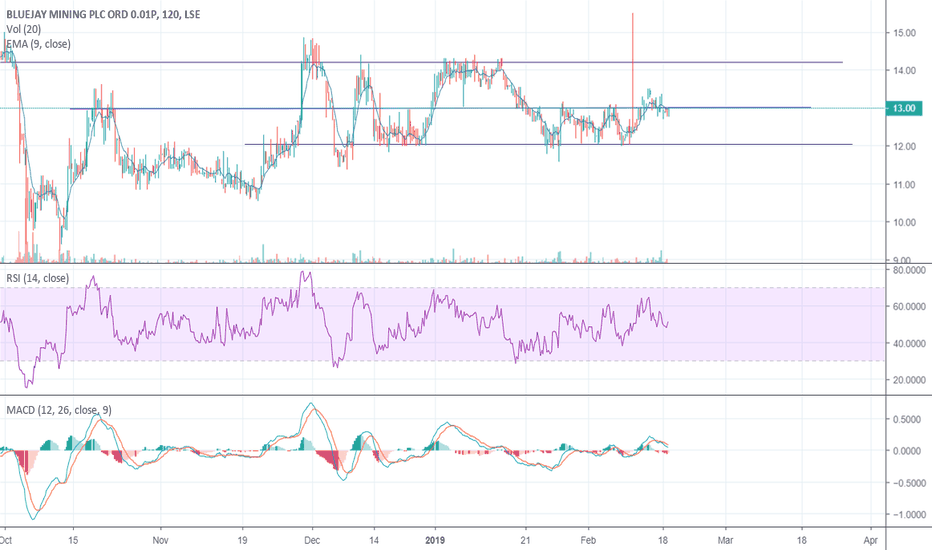Click the 14.00 price axis label

point(904,70)
